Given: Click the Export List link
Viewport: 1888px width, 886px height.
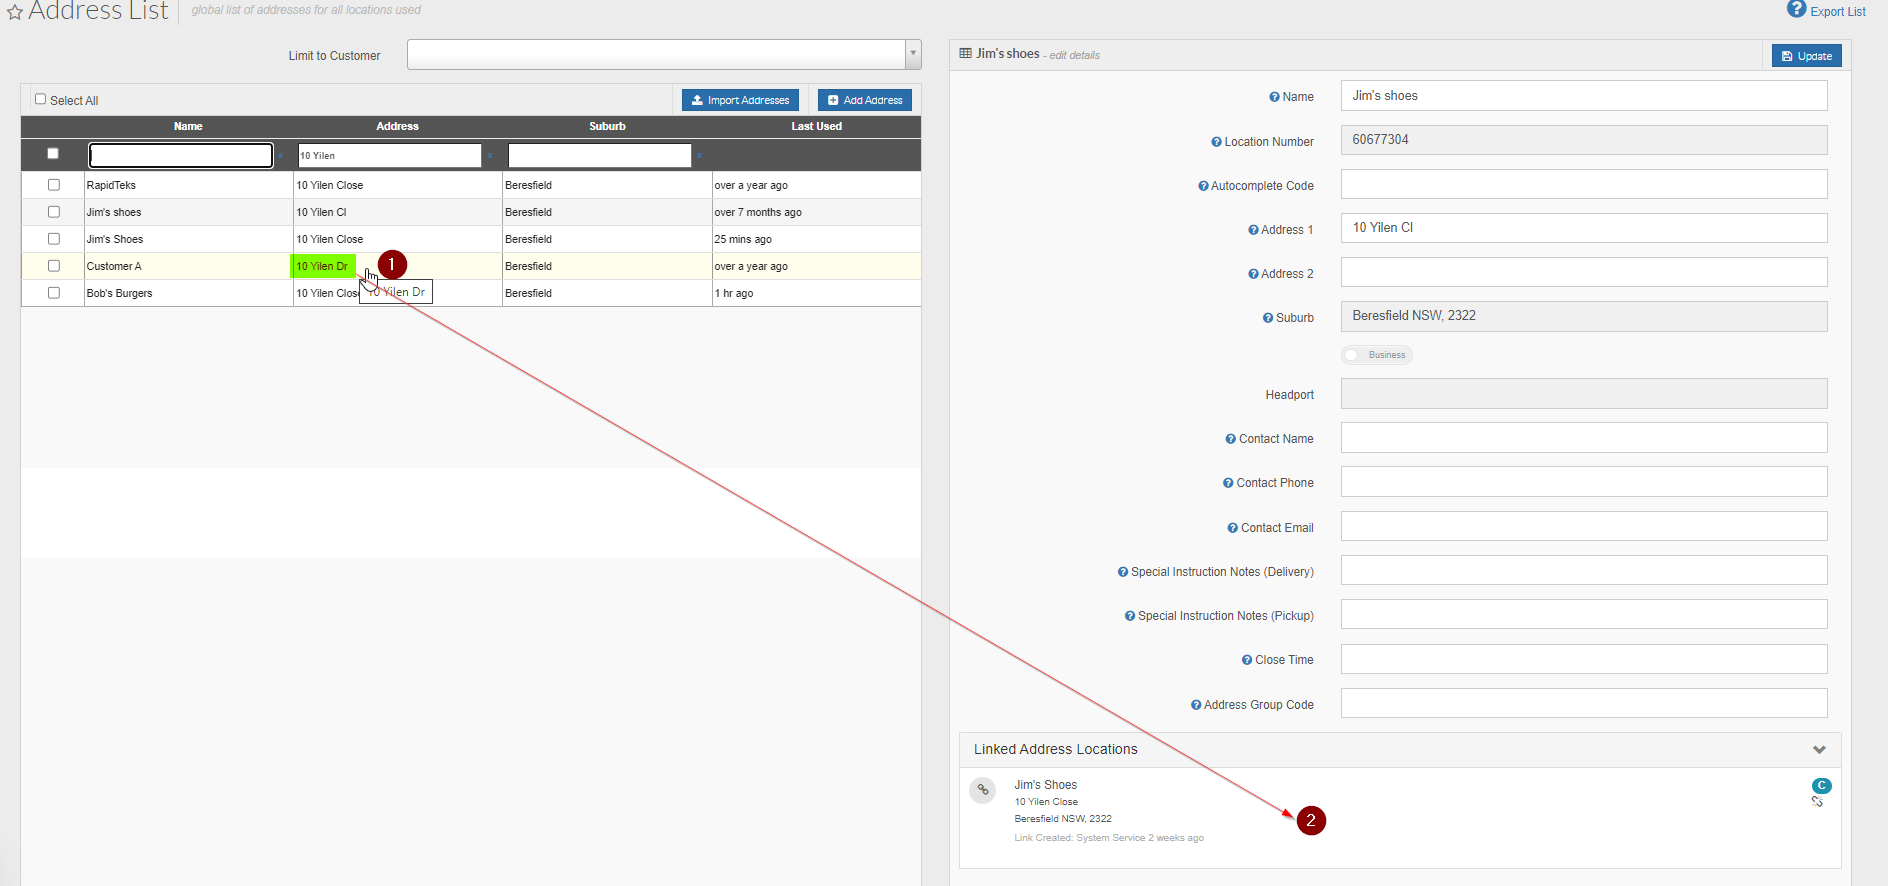Looking at the screenshot, I should coord(1838,12).
